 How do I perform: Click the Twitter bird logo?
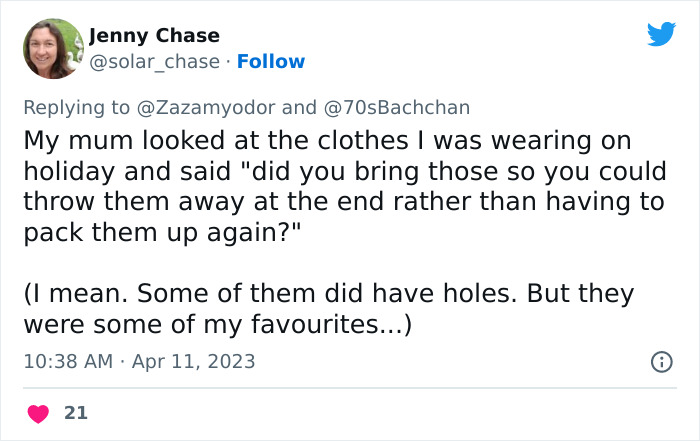pos(661,33)
